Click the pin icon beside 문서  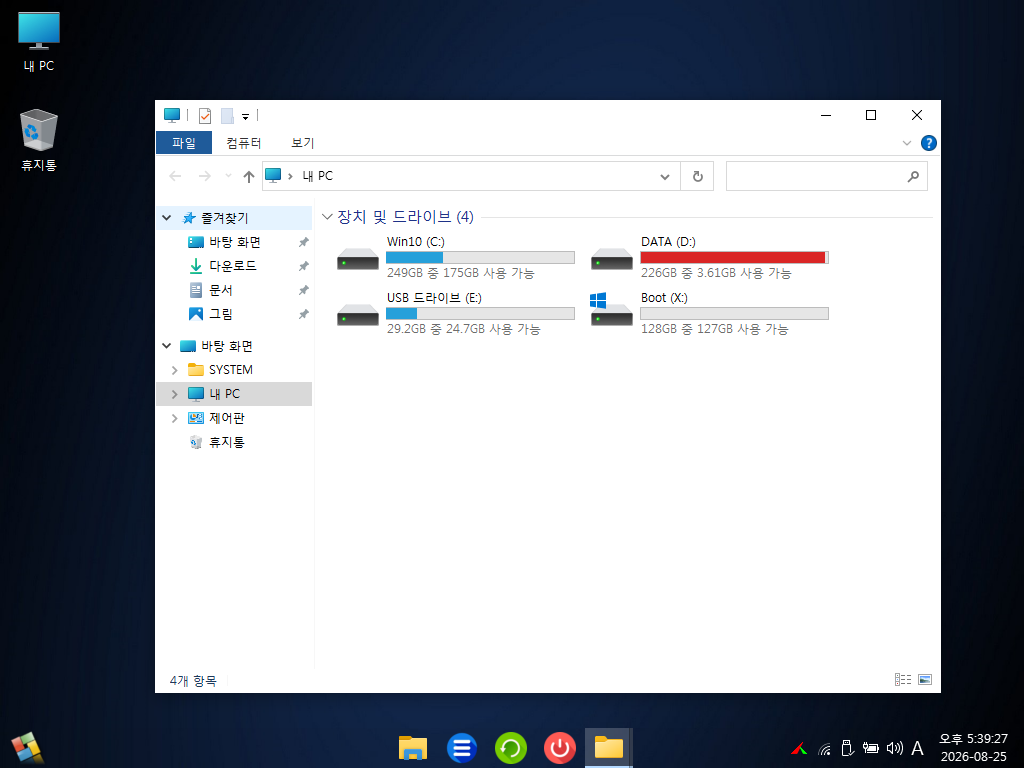tap(303, 290)
